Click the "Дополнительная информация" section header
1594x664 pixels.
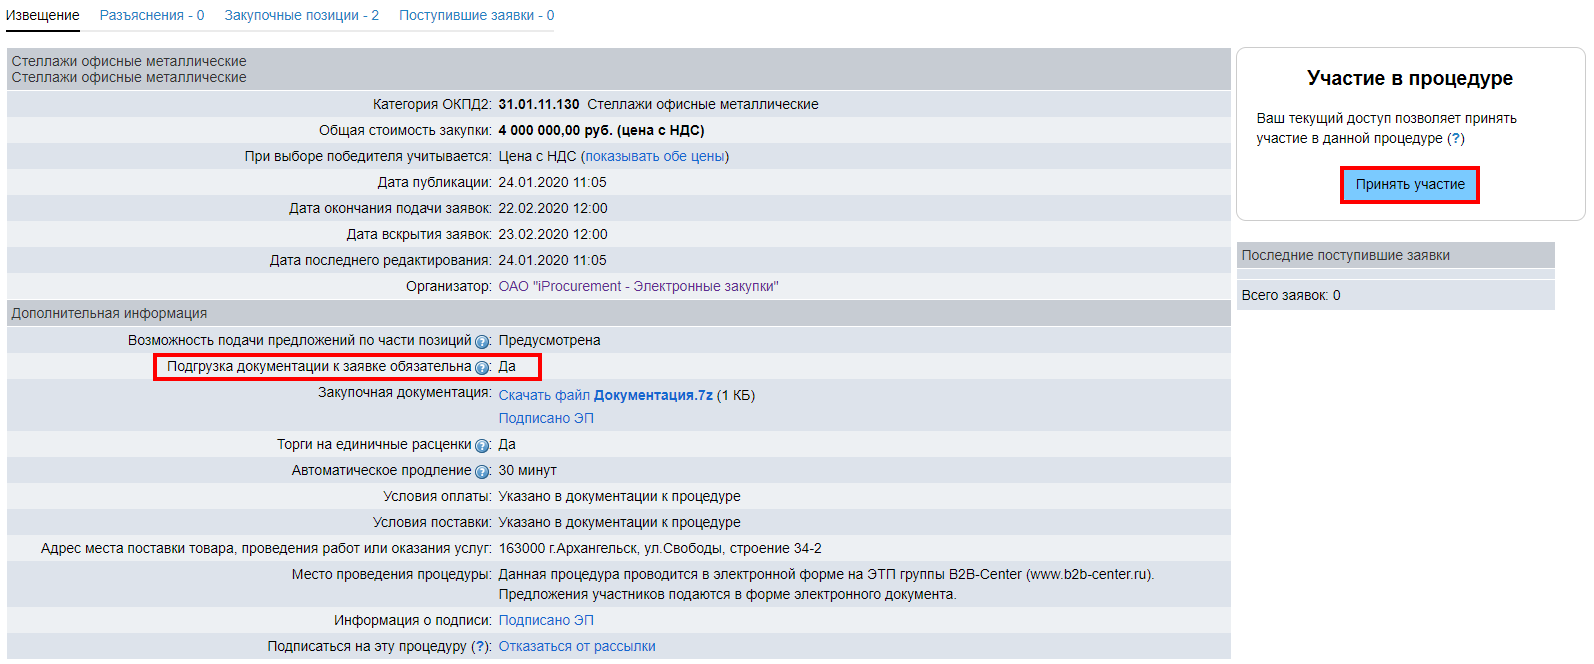click(109, 314)
